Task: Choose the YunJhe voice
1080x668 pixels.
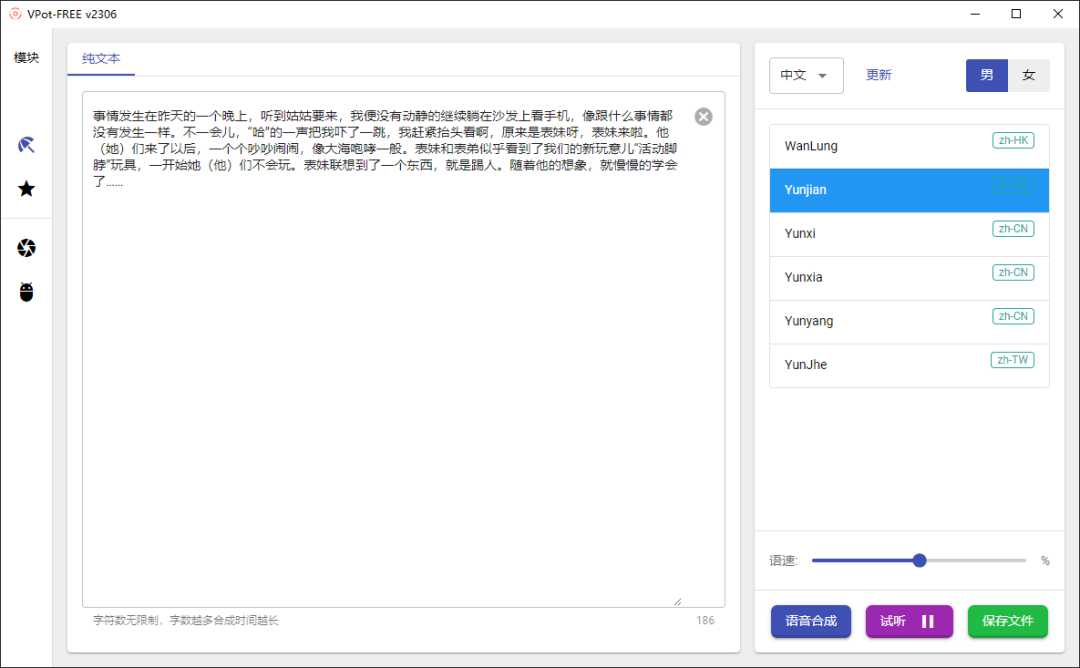Action: click(909, 365)
